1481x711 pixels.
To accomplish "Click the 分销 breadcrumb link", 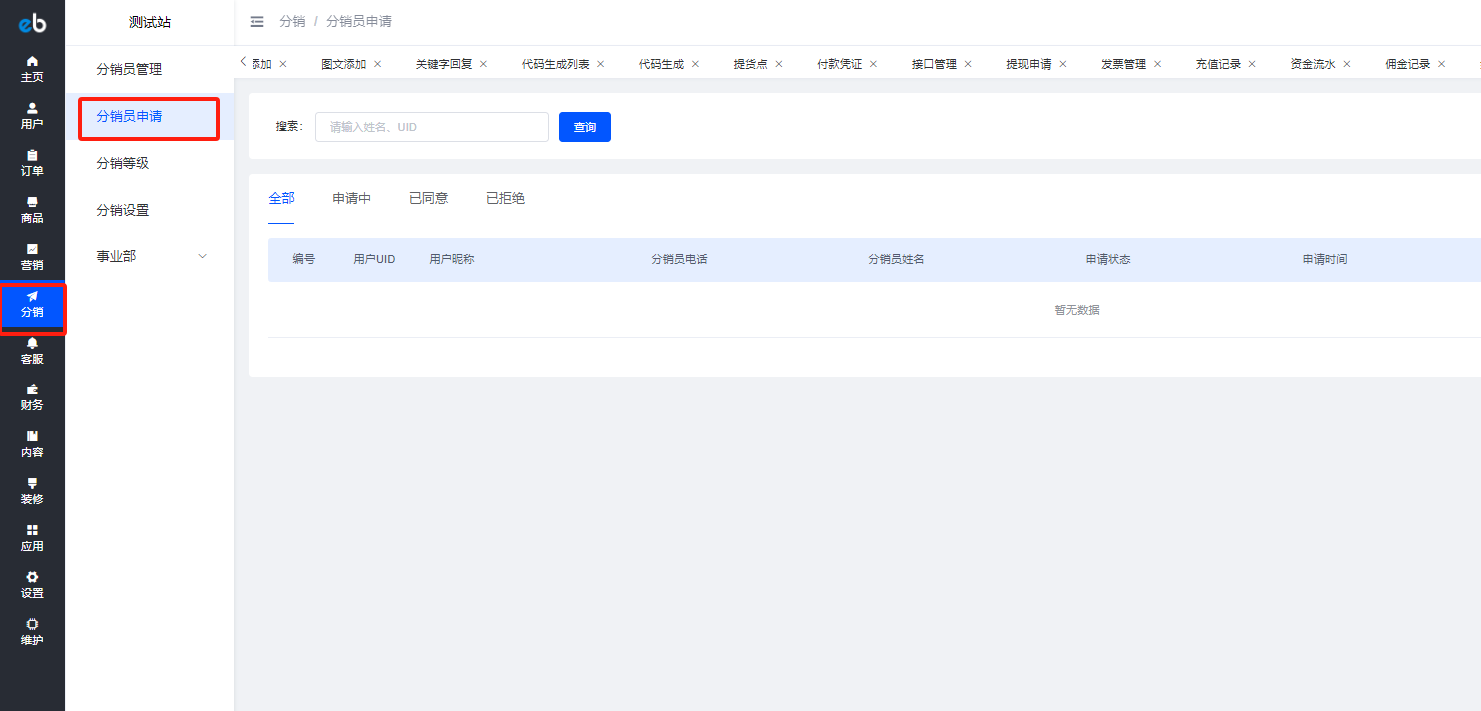I will pos(292,21).
